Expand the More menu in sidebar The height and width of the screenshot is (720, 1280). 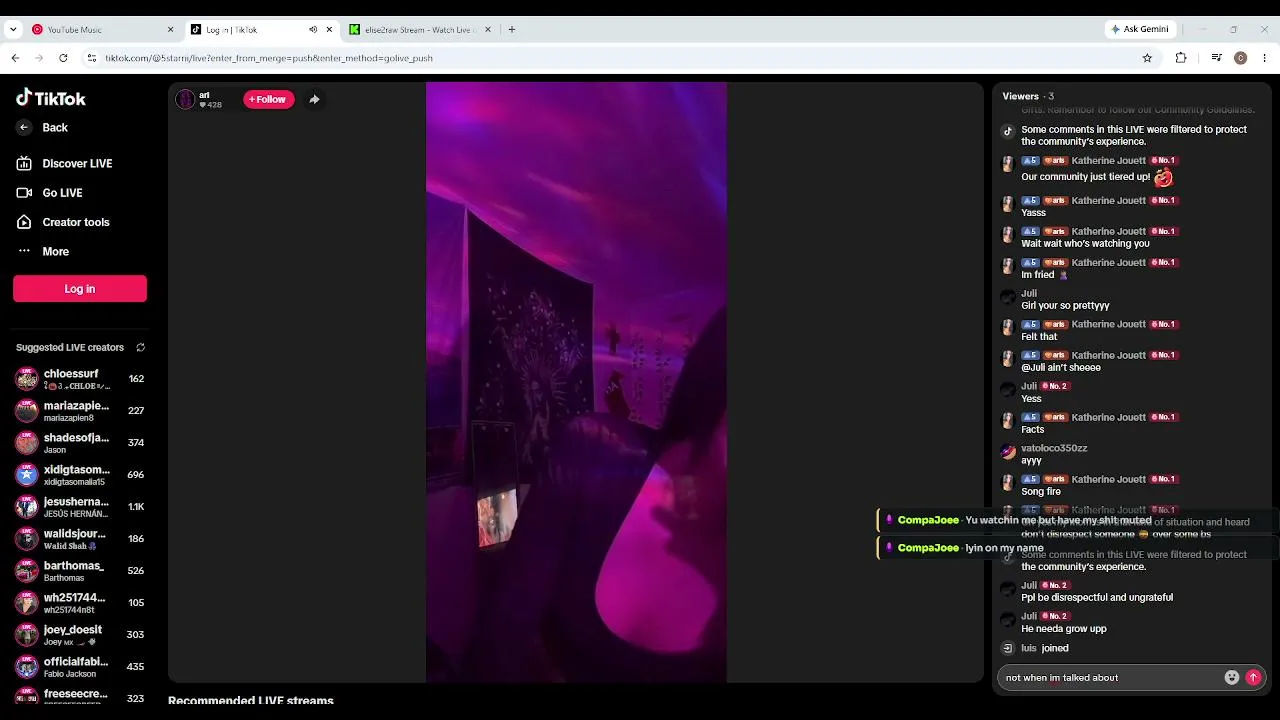(55, 252)
